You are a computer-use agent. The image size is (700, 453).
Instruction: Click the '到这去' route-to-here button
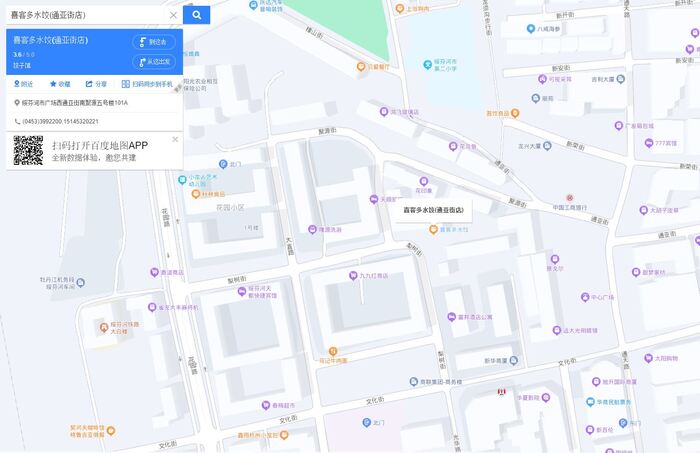[154, 42]
